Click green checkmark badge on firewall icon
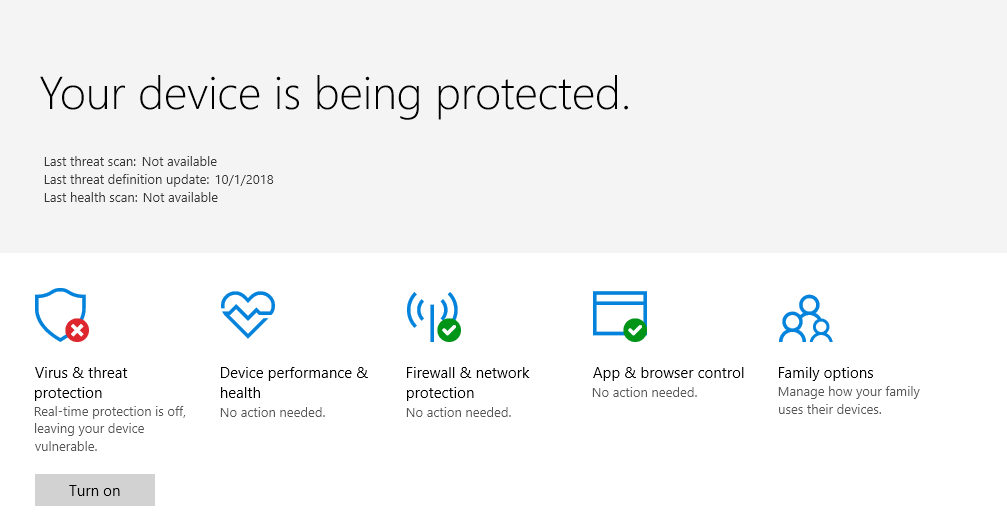The height and width of the screenshot is (530, 1007). tap(449, 330)
